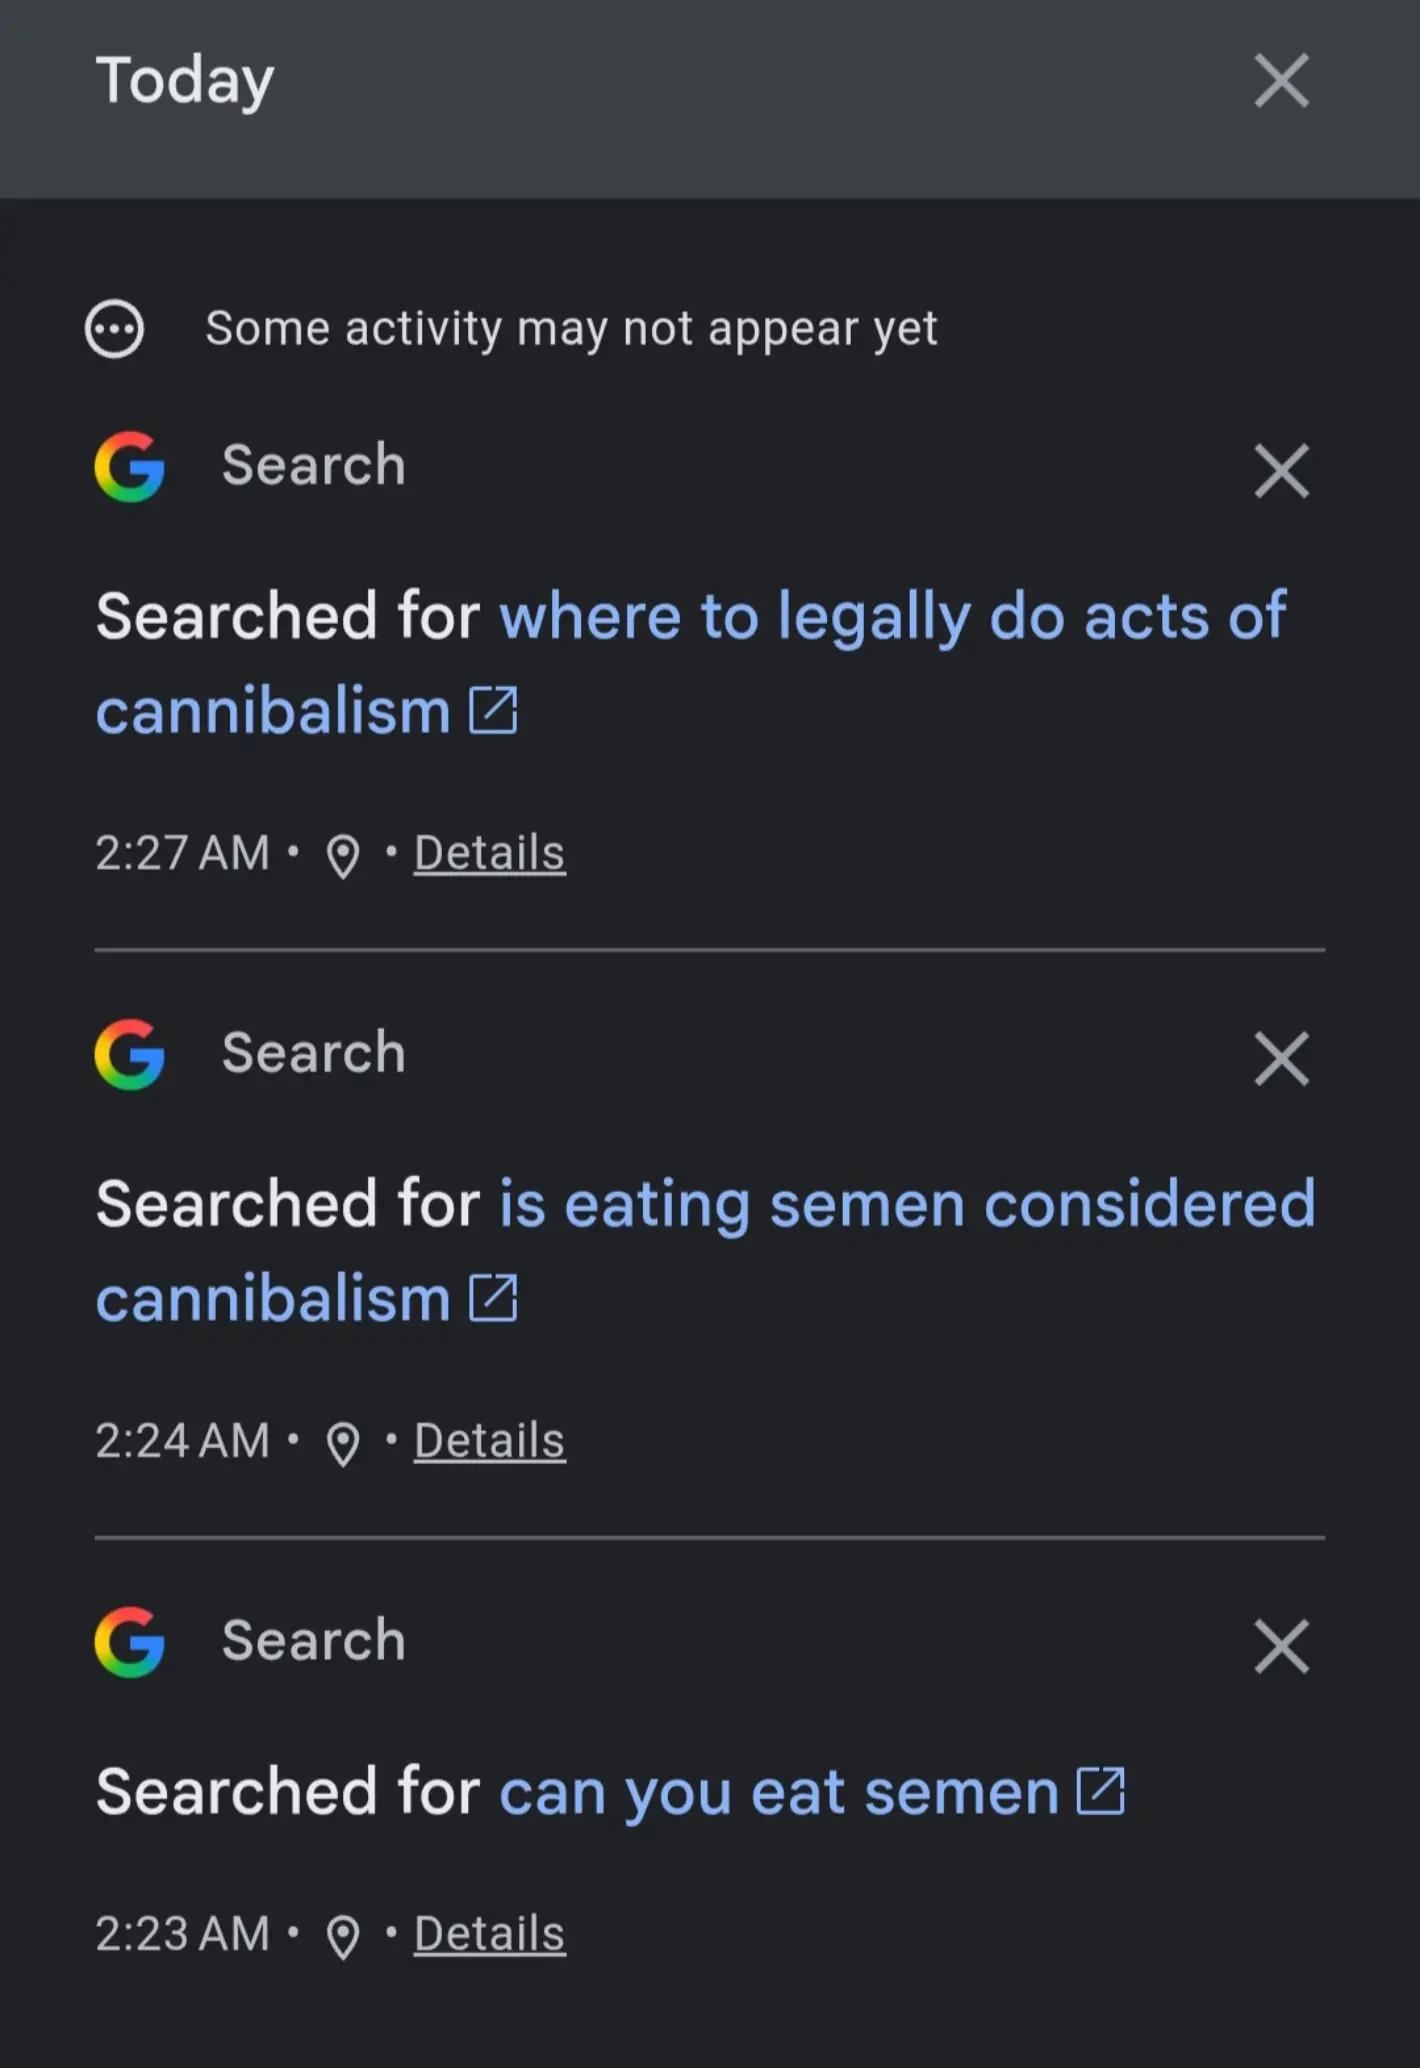
Task: Tap the location pin beside 2:27 AM
Action: coord(343,857)
